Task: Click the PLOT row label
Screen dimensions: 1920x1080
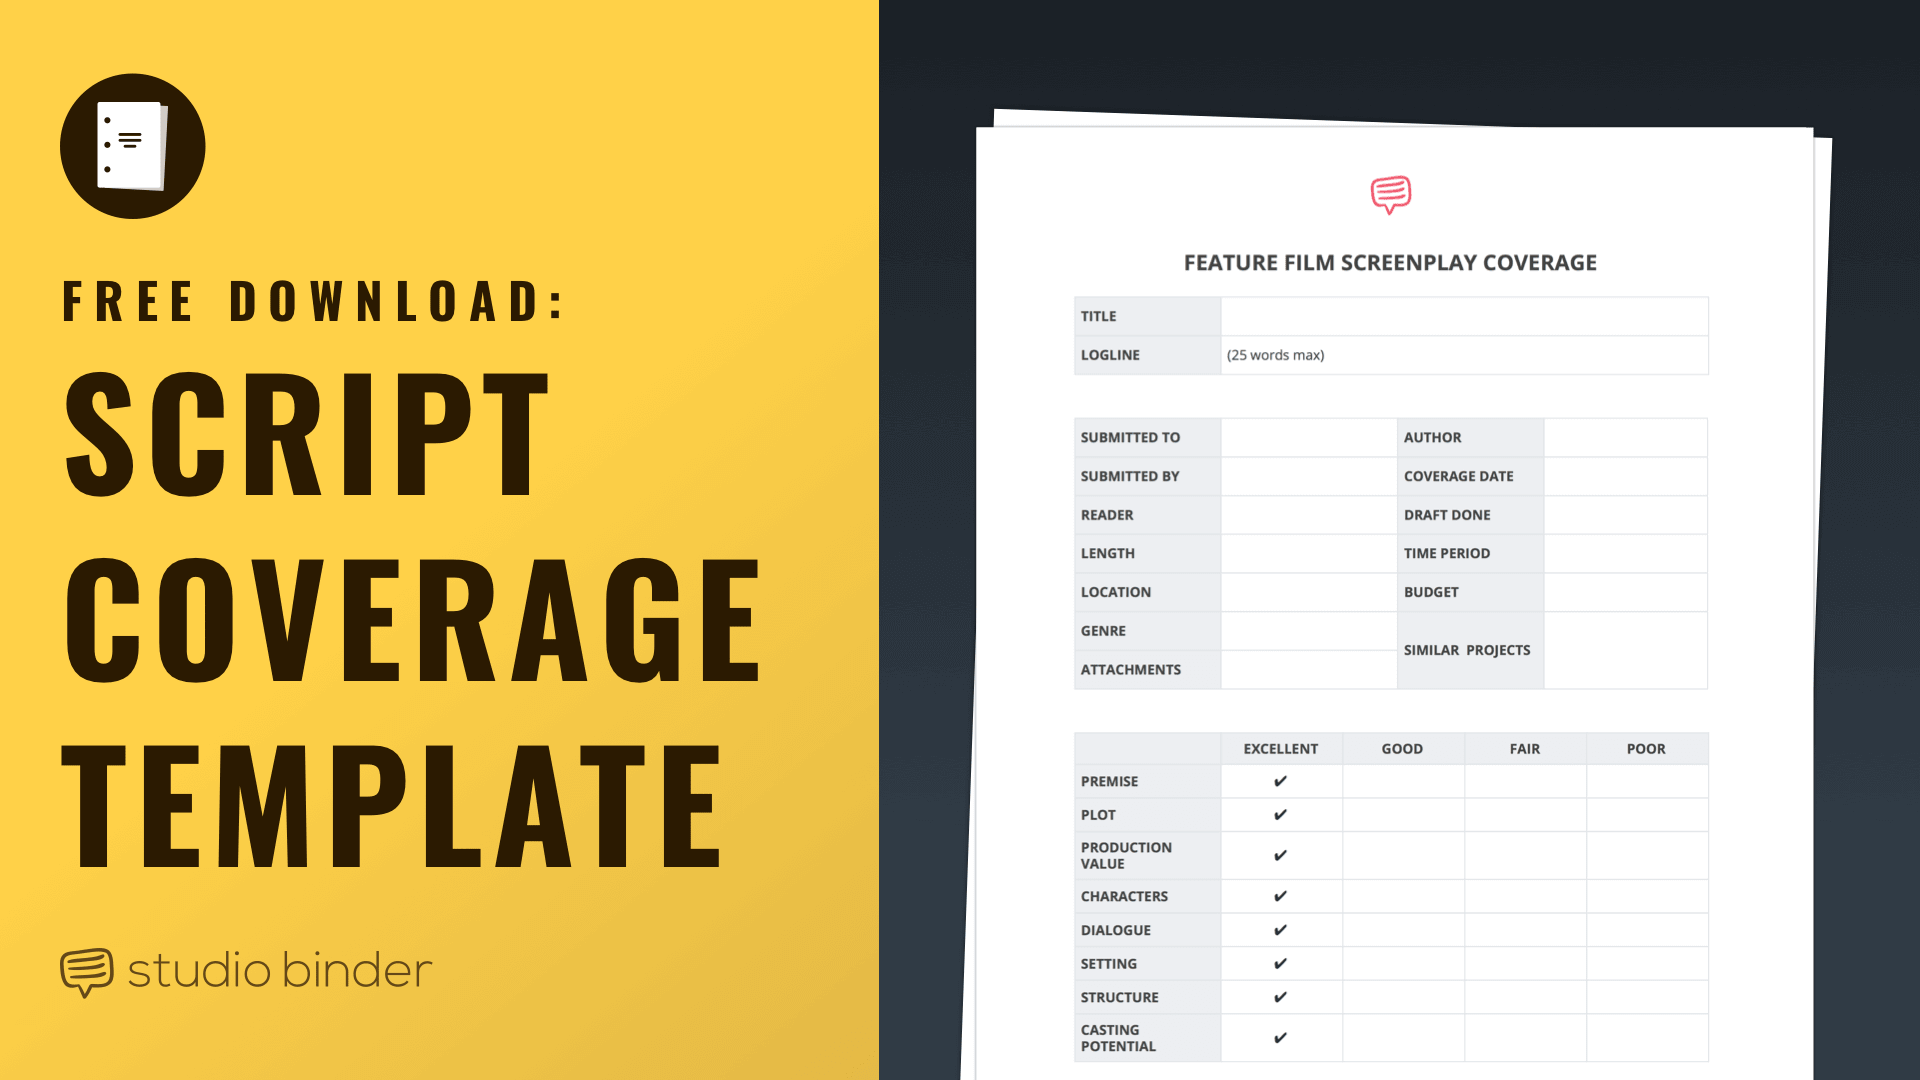Action: coord(1098,815)
